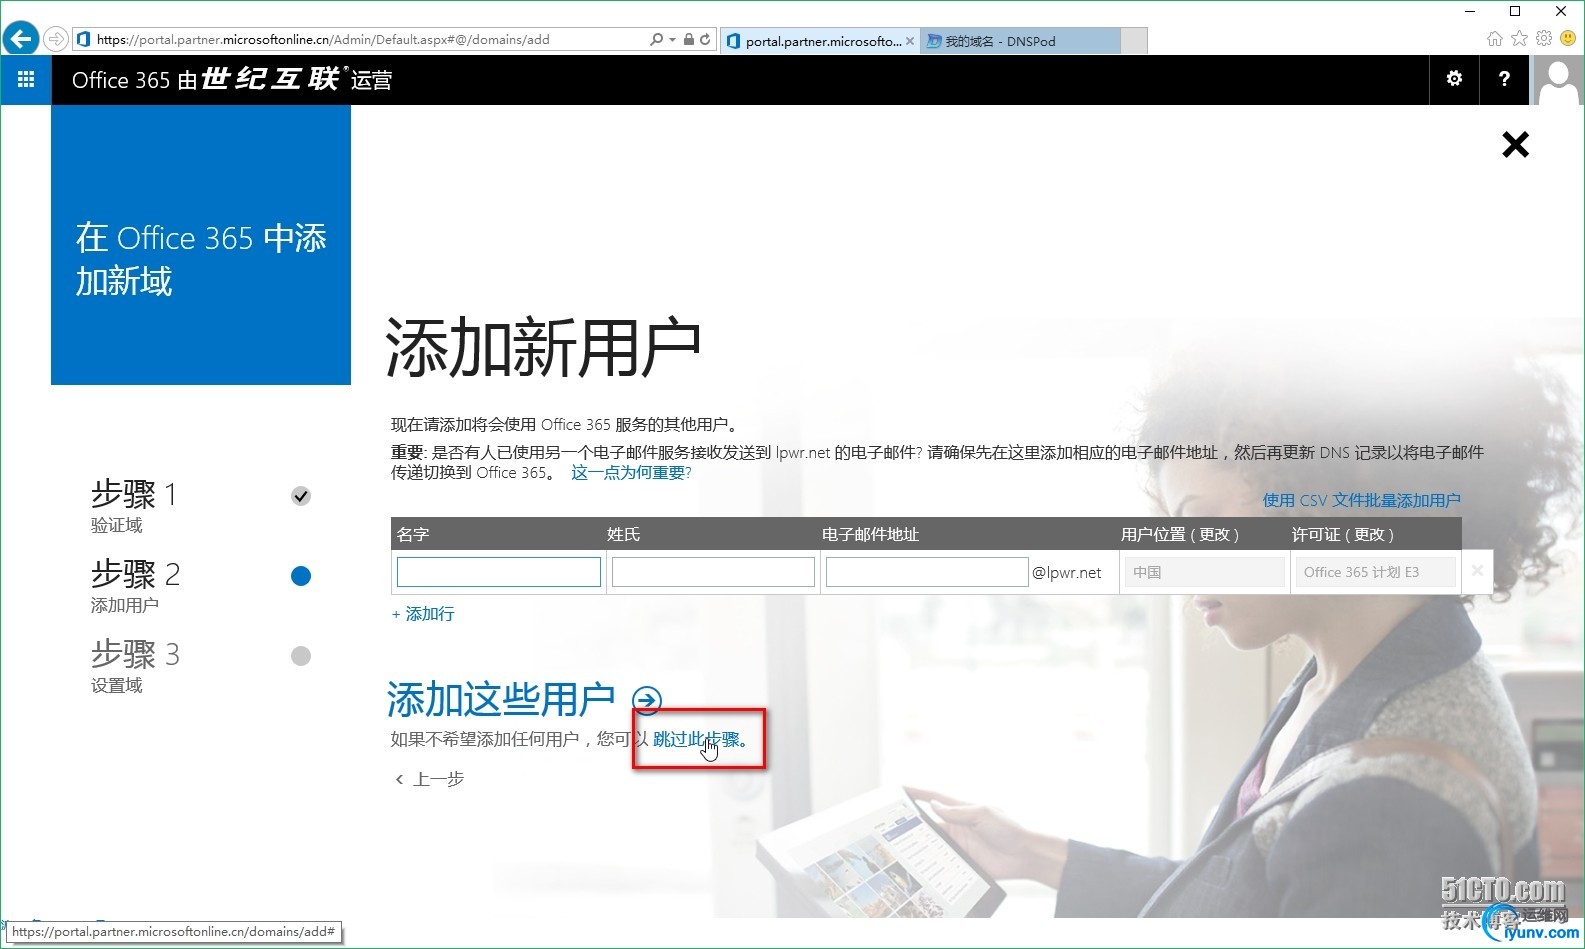The height and width of the screenshot is (949, 1585).
Task: Click the refresh icon in address bar
Action: (x=705, y=39)
